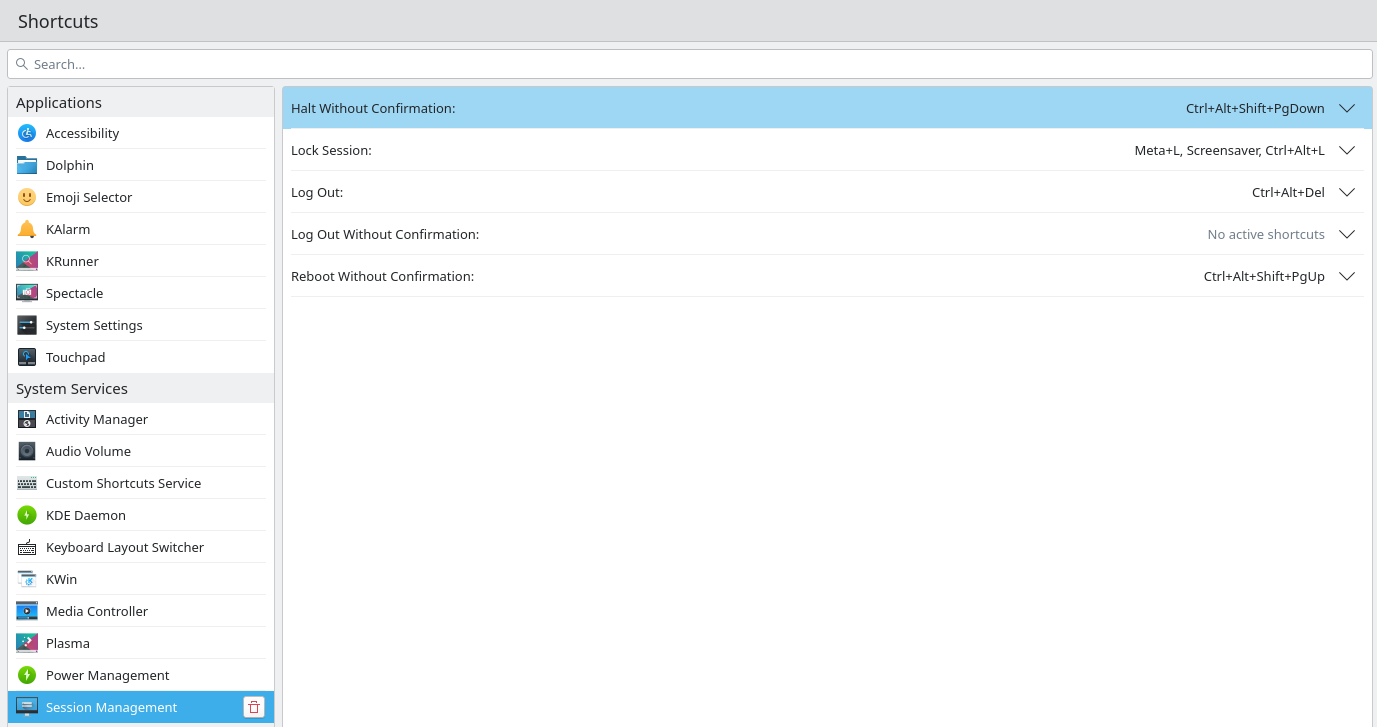The image size is (1377, 727).
Task: Expand the Log Out shortcut chevron
Action: click(1347, 192)
